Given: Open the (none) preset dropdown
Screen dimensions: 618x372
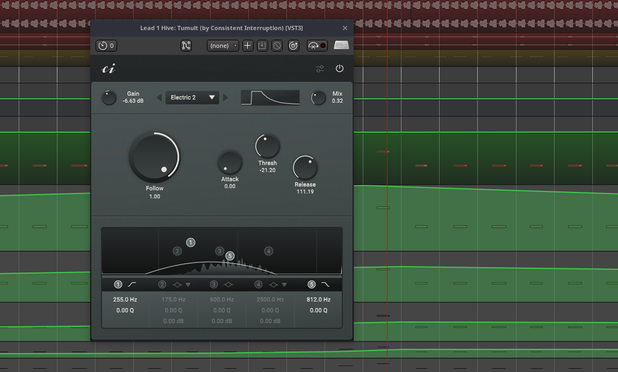Looking at the screenshot, I should [x=223, y=46].
